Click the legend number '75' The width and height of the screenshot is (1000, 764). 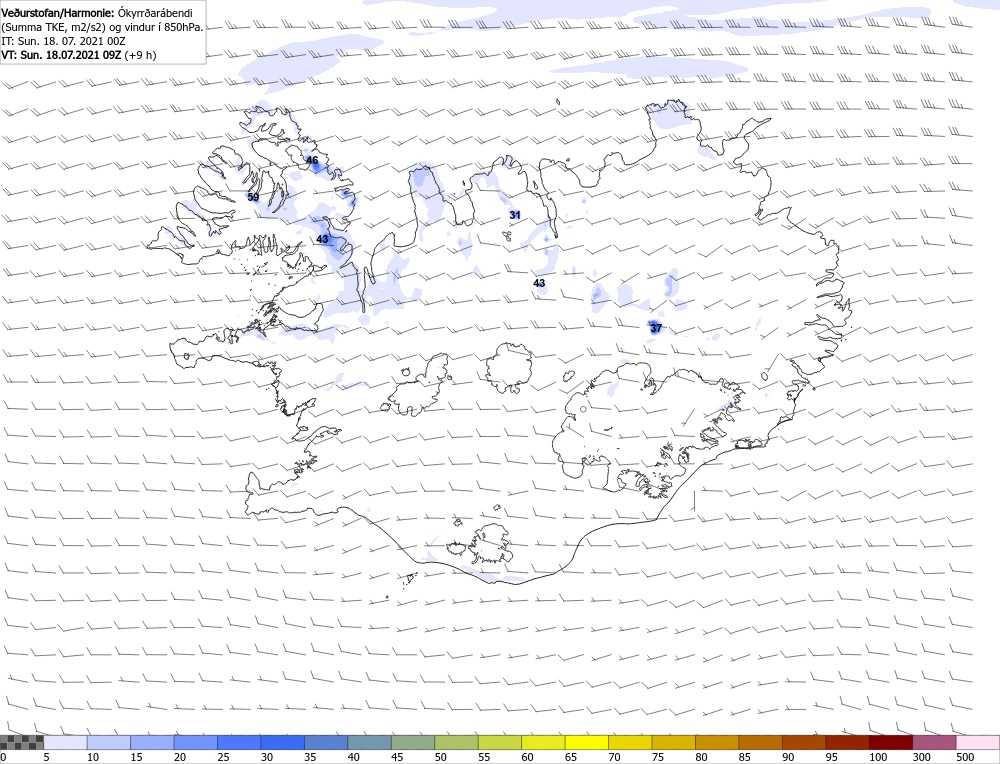(x=658, y=757)
